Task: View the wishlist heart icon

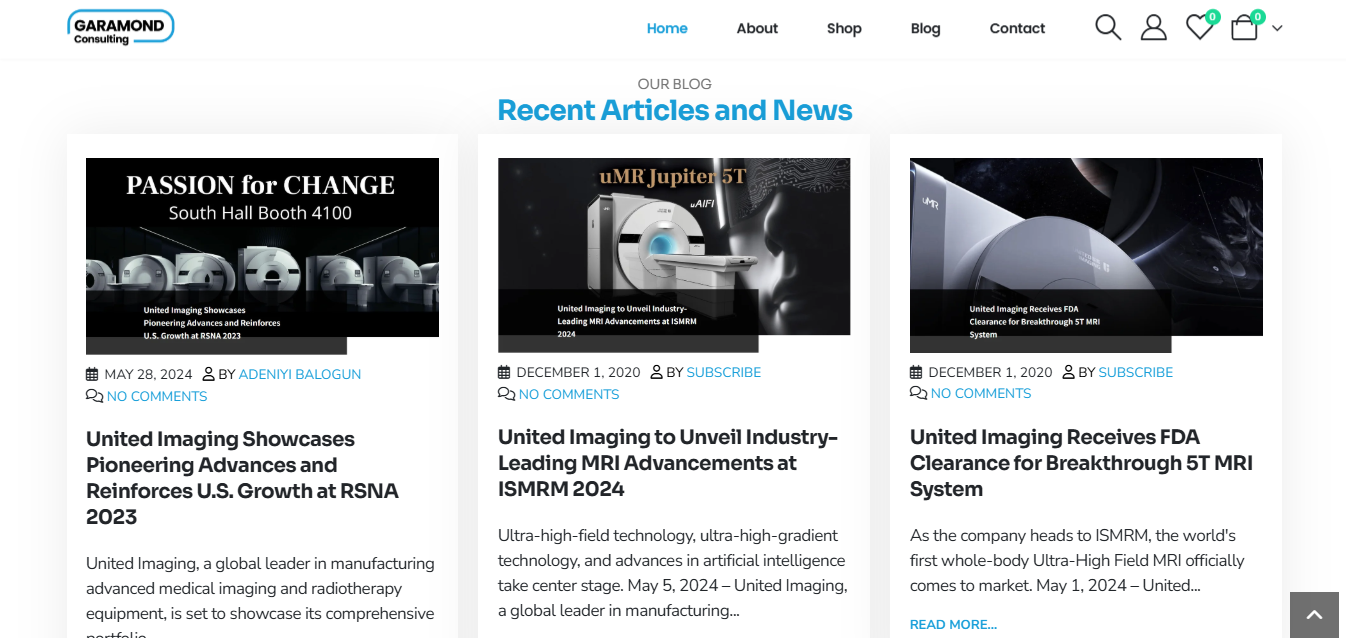Action: point(1200,27)
